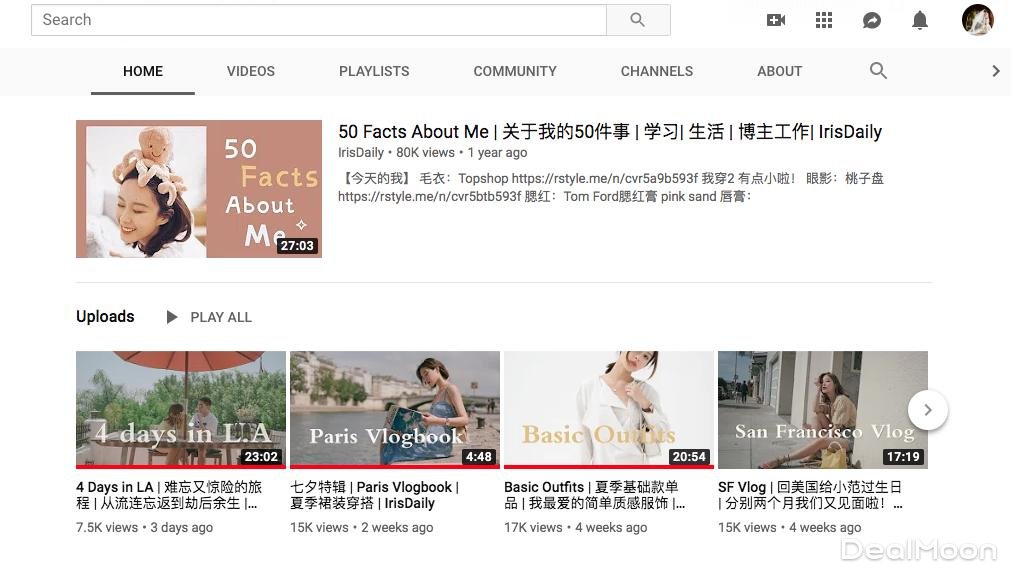This screenshot has height=574, width=1011.
Task: Open the About tab
Action: 780,71
